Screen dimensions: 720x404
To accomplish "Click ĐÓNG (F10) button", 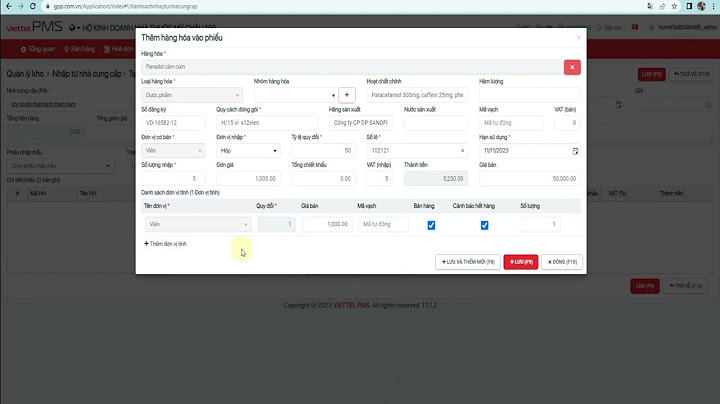I will click(562, 262).
